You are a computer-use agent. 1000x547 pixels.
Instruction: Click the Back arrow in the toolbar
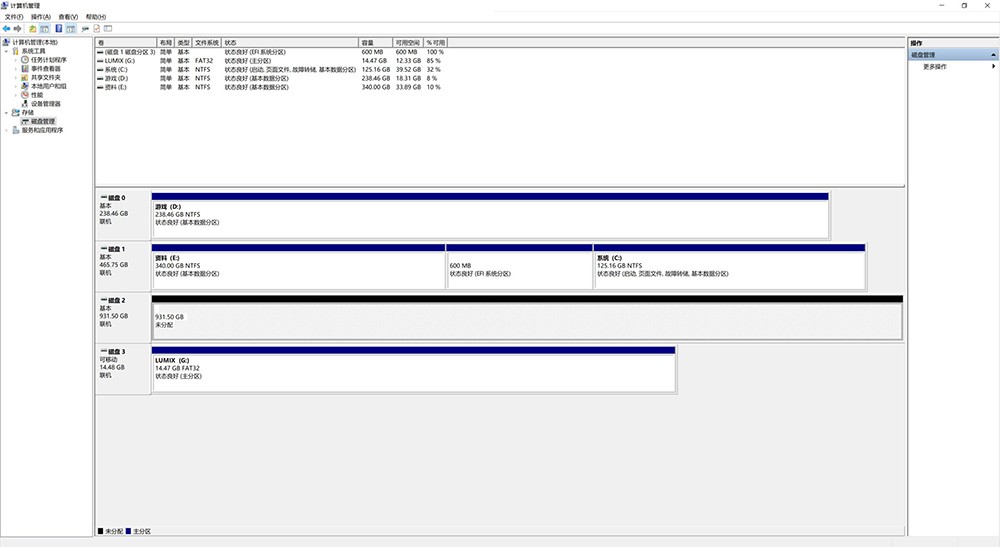(6, 29)
